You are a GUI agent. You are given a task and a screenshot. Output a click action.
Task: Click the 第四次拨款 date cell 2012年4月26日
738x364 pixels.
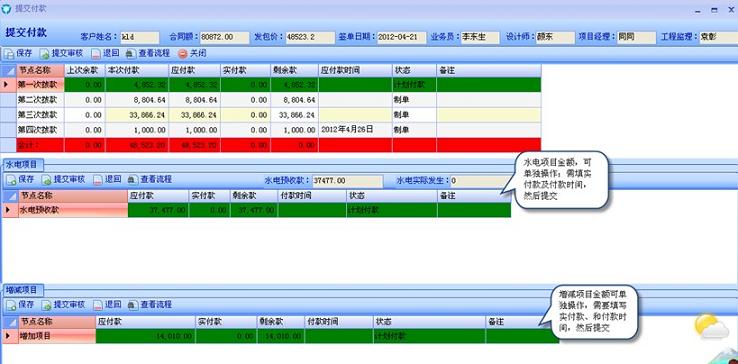[355, 129]
